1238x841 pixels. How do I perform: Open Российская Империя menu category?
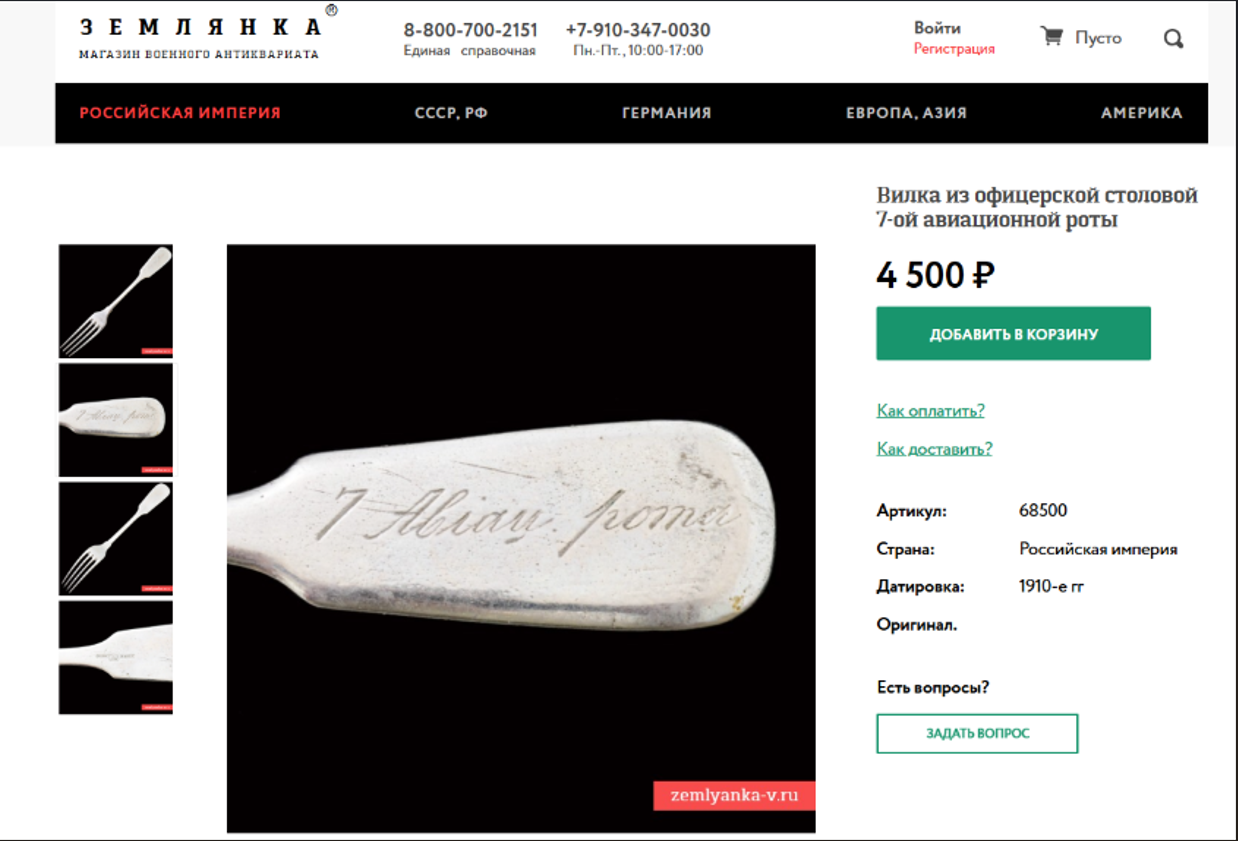point(180,113)
